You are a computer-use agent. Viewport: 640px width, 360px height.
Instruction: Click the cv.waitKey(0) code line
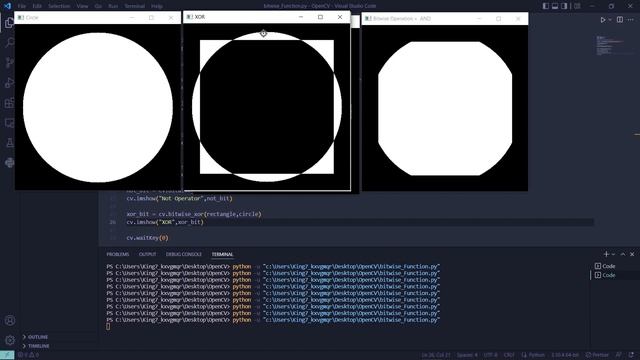[x=147, y=238]
